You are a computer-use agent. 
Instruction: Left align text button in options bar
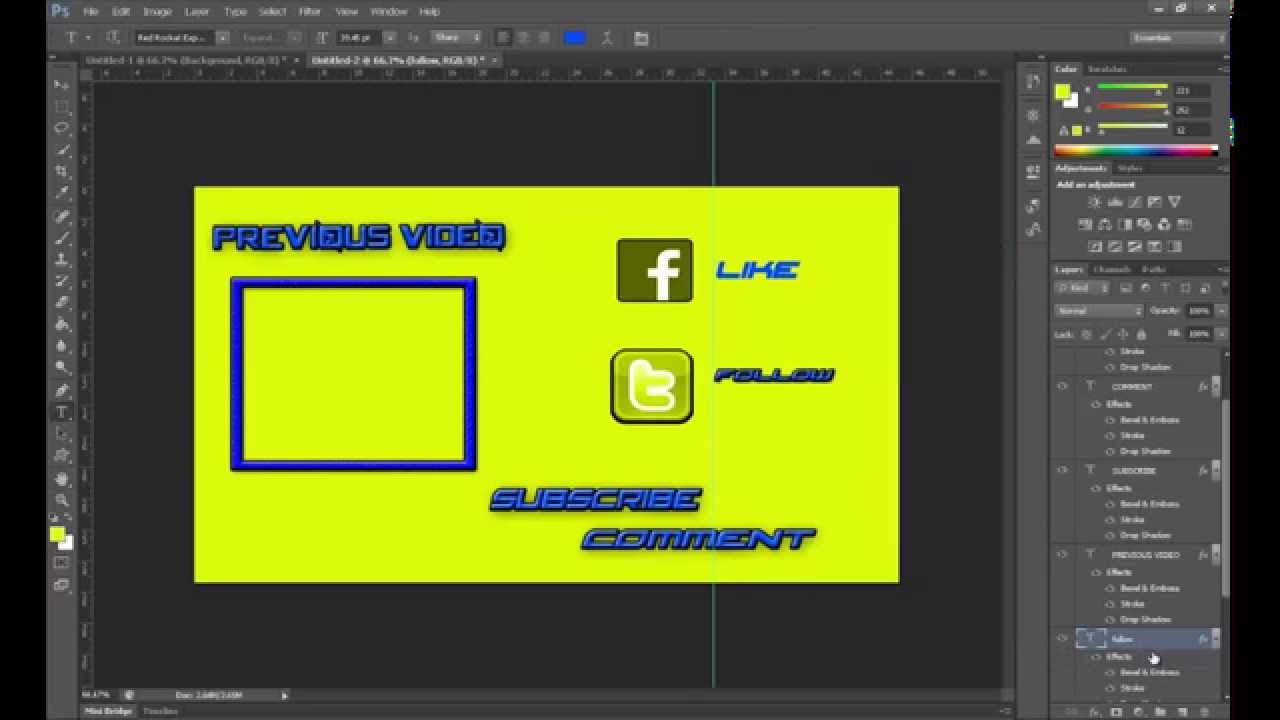pos(504,38)
